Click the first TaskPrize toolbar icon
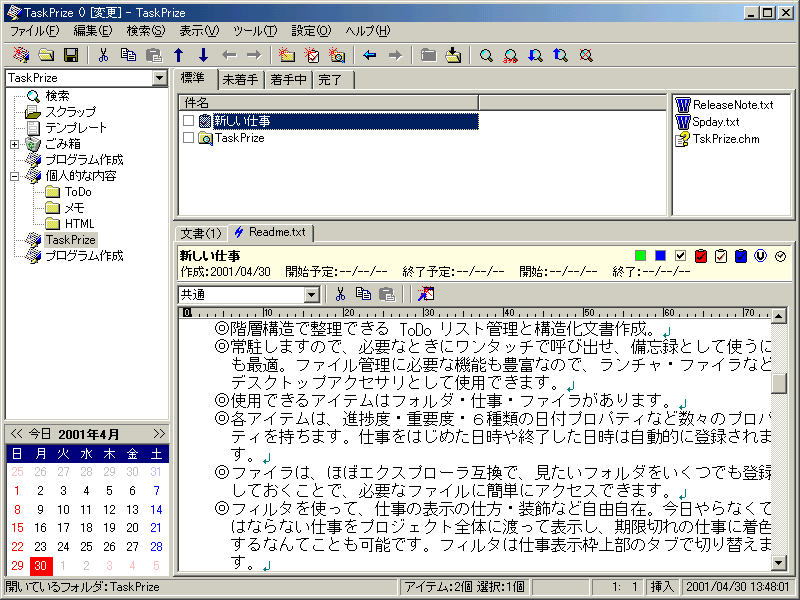This screenshot has height=600, width=800. [x=21, y=55]
